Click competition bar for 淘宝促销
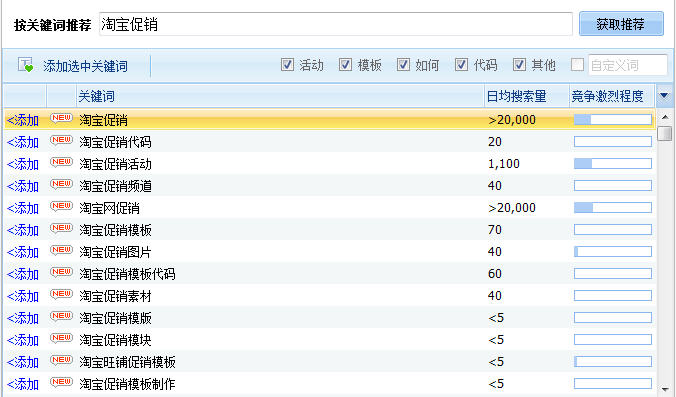 613,119
